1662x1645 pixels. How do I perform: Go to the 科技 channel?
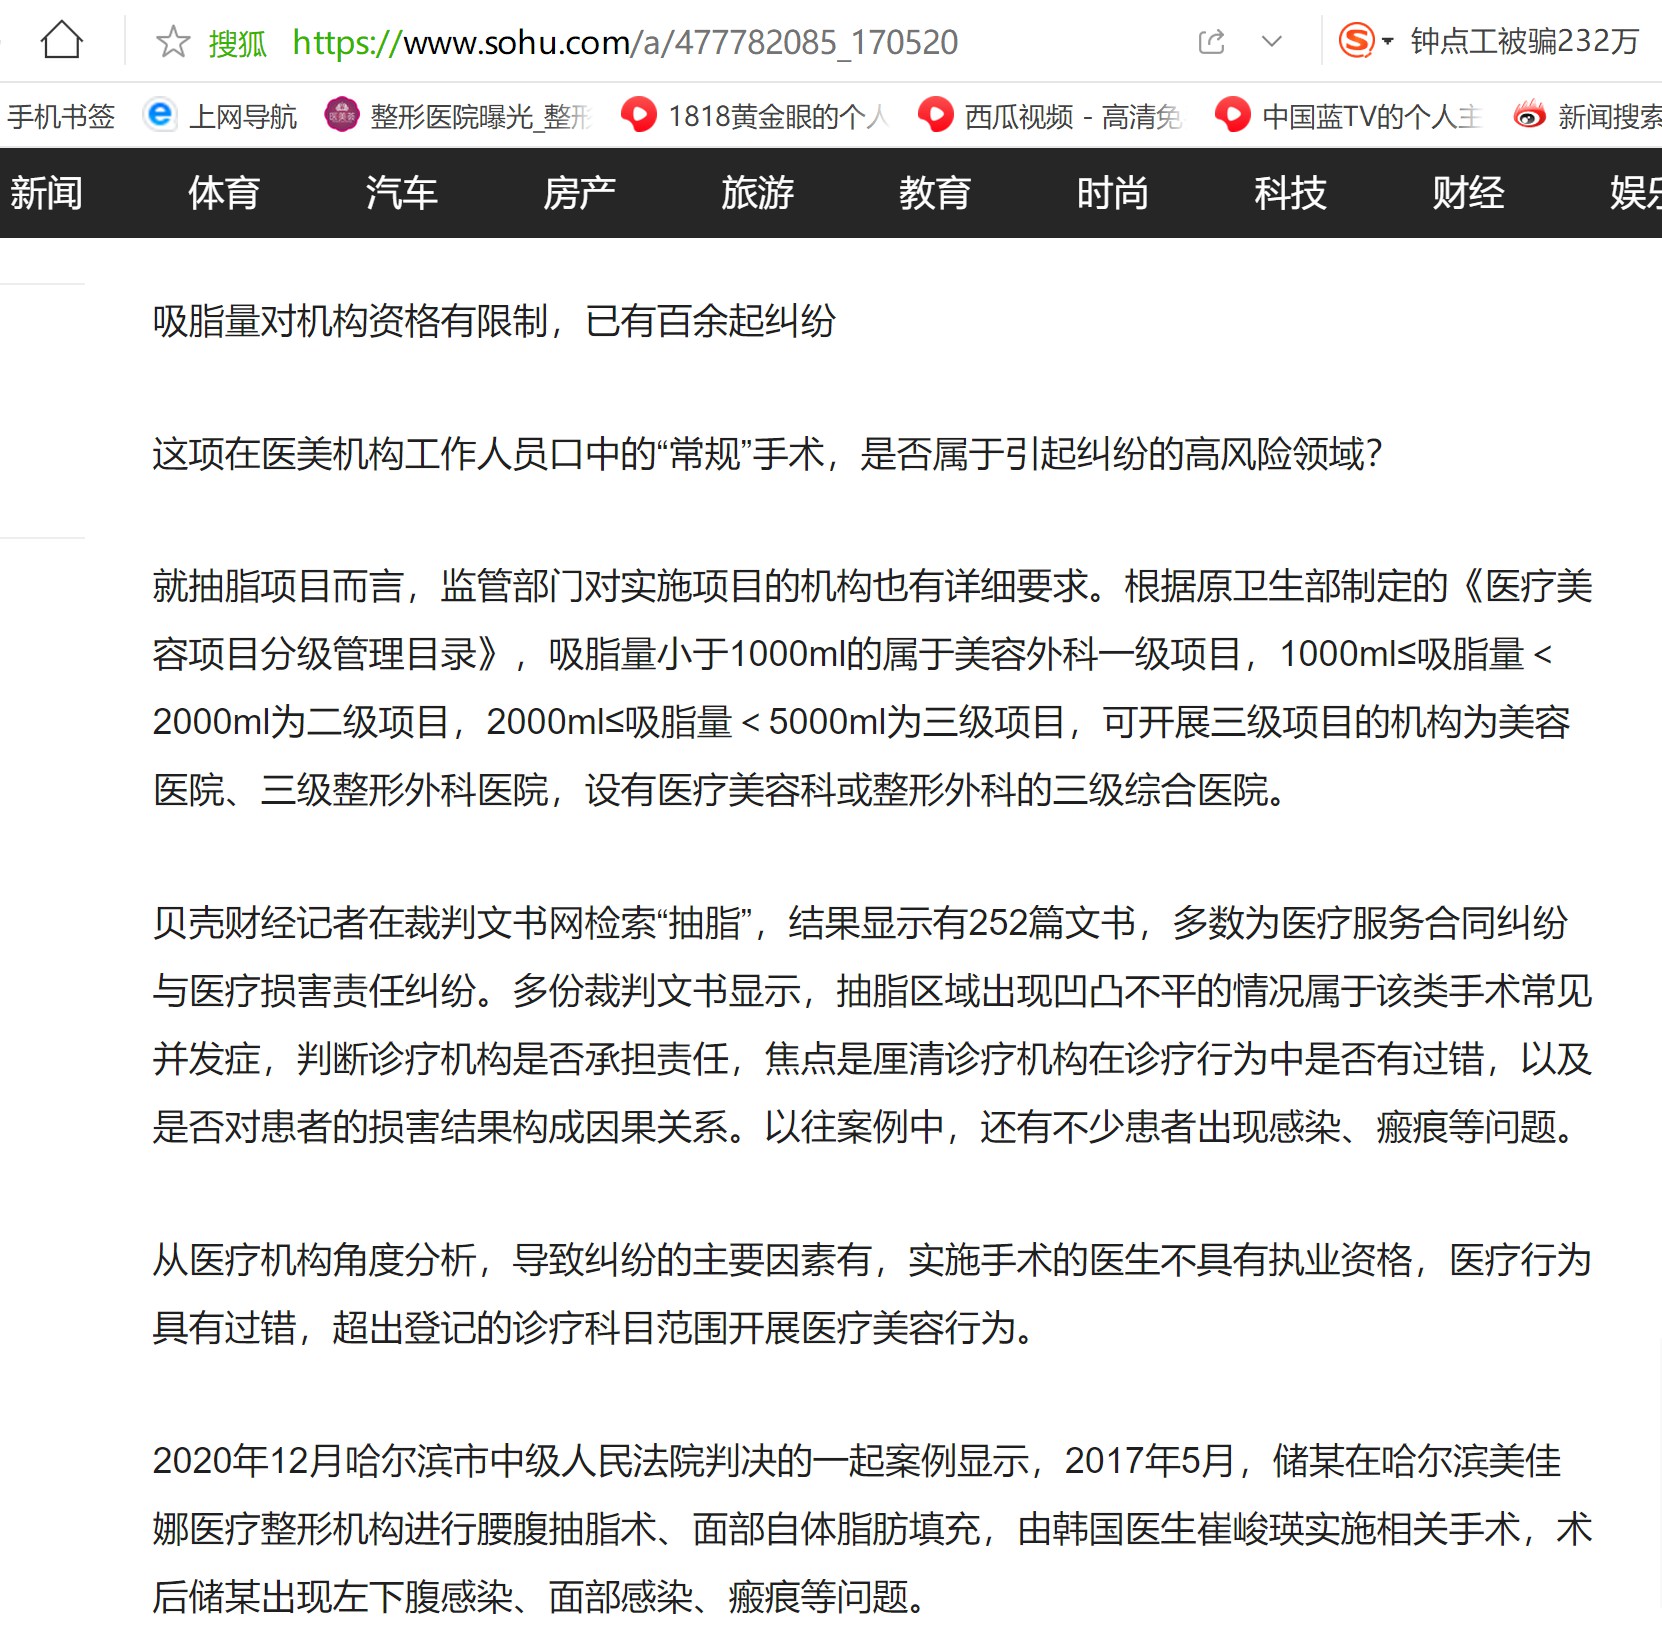pyautogui.click(x=1290, y=193)
